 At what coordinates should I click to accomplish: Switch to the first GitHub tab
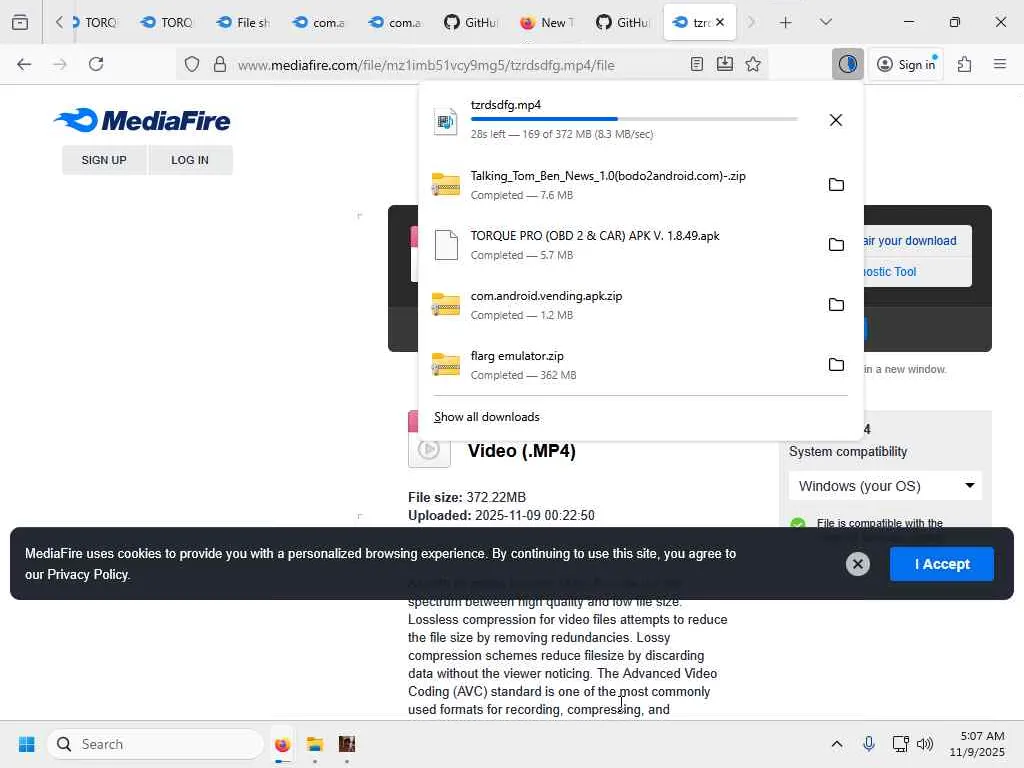click(x=472, y=22)
